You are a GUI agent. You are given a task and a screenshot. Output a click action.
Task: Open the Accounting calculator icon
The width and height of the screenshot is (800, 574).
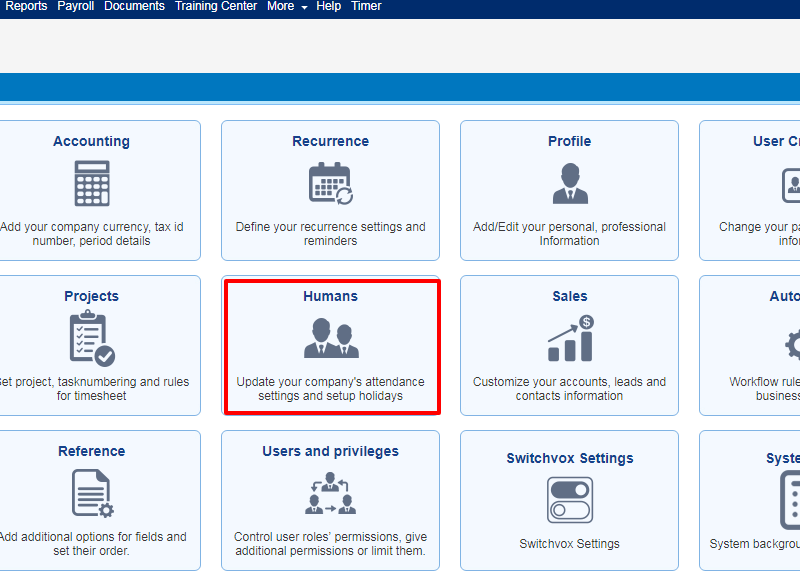pos(92,183)
